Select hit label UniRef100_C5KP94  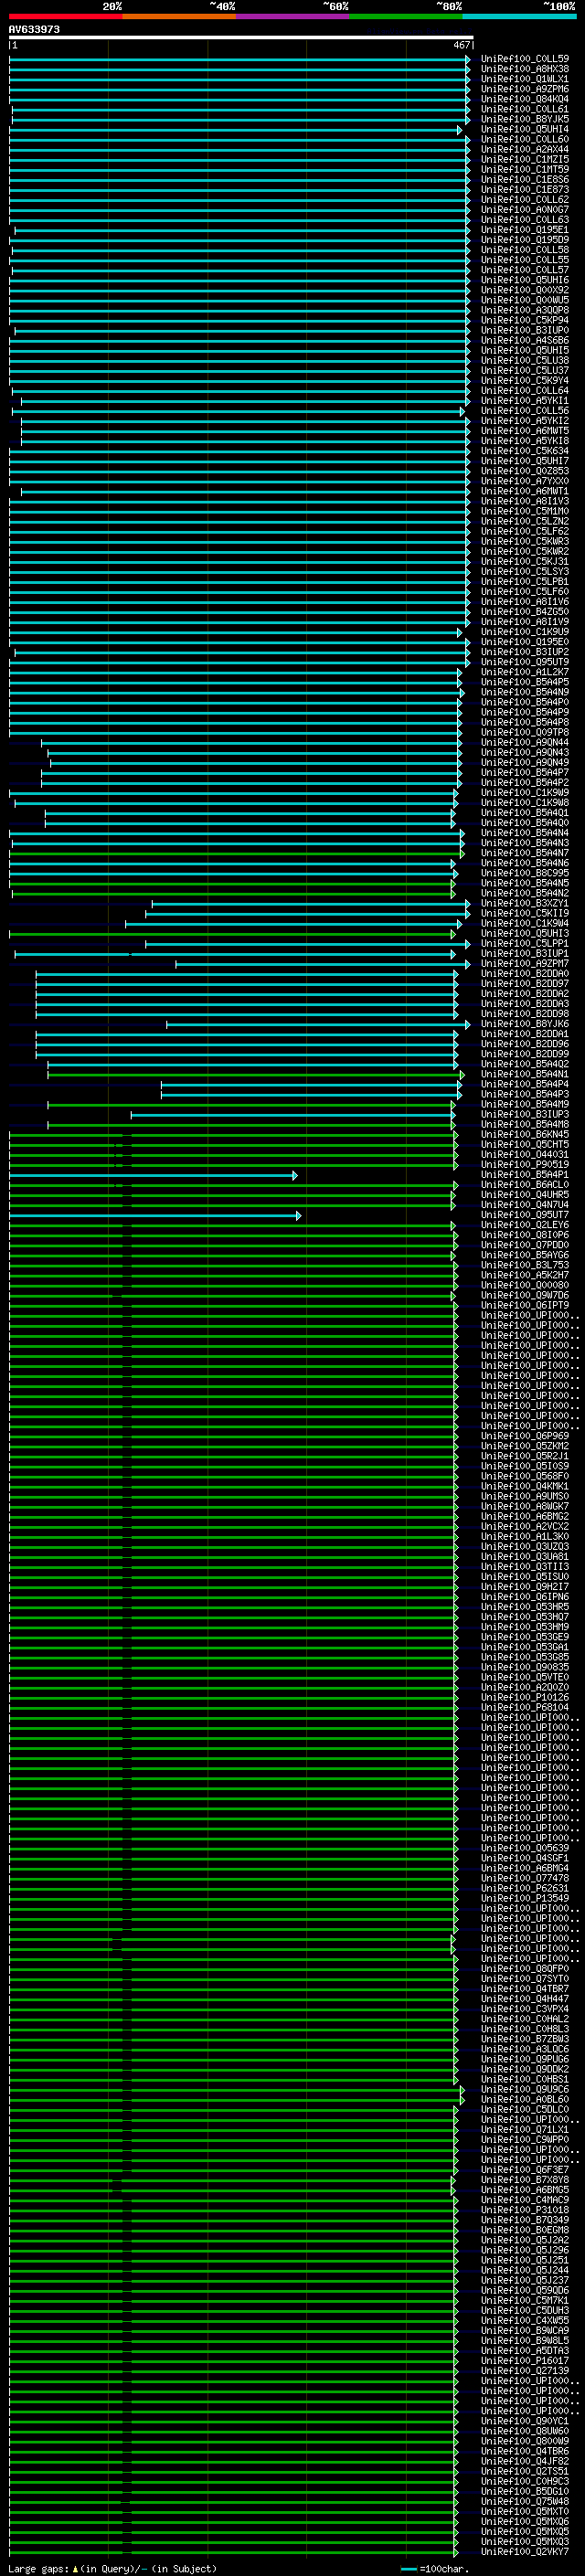(525, 320)
